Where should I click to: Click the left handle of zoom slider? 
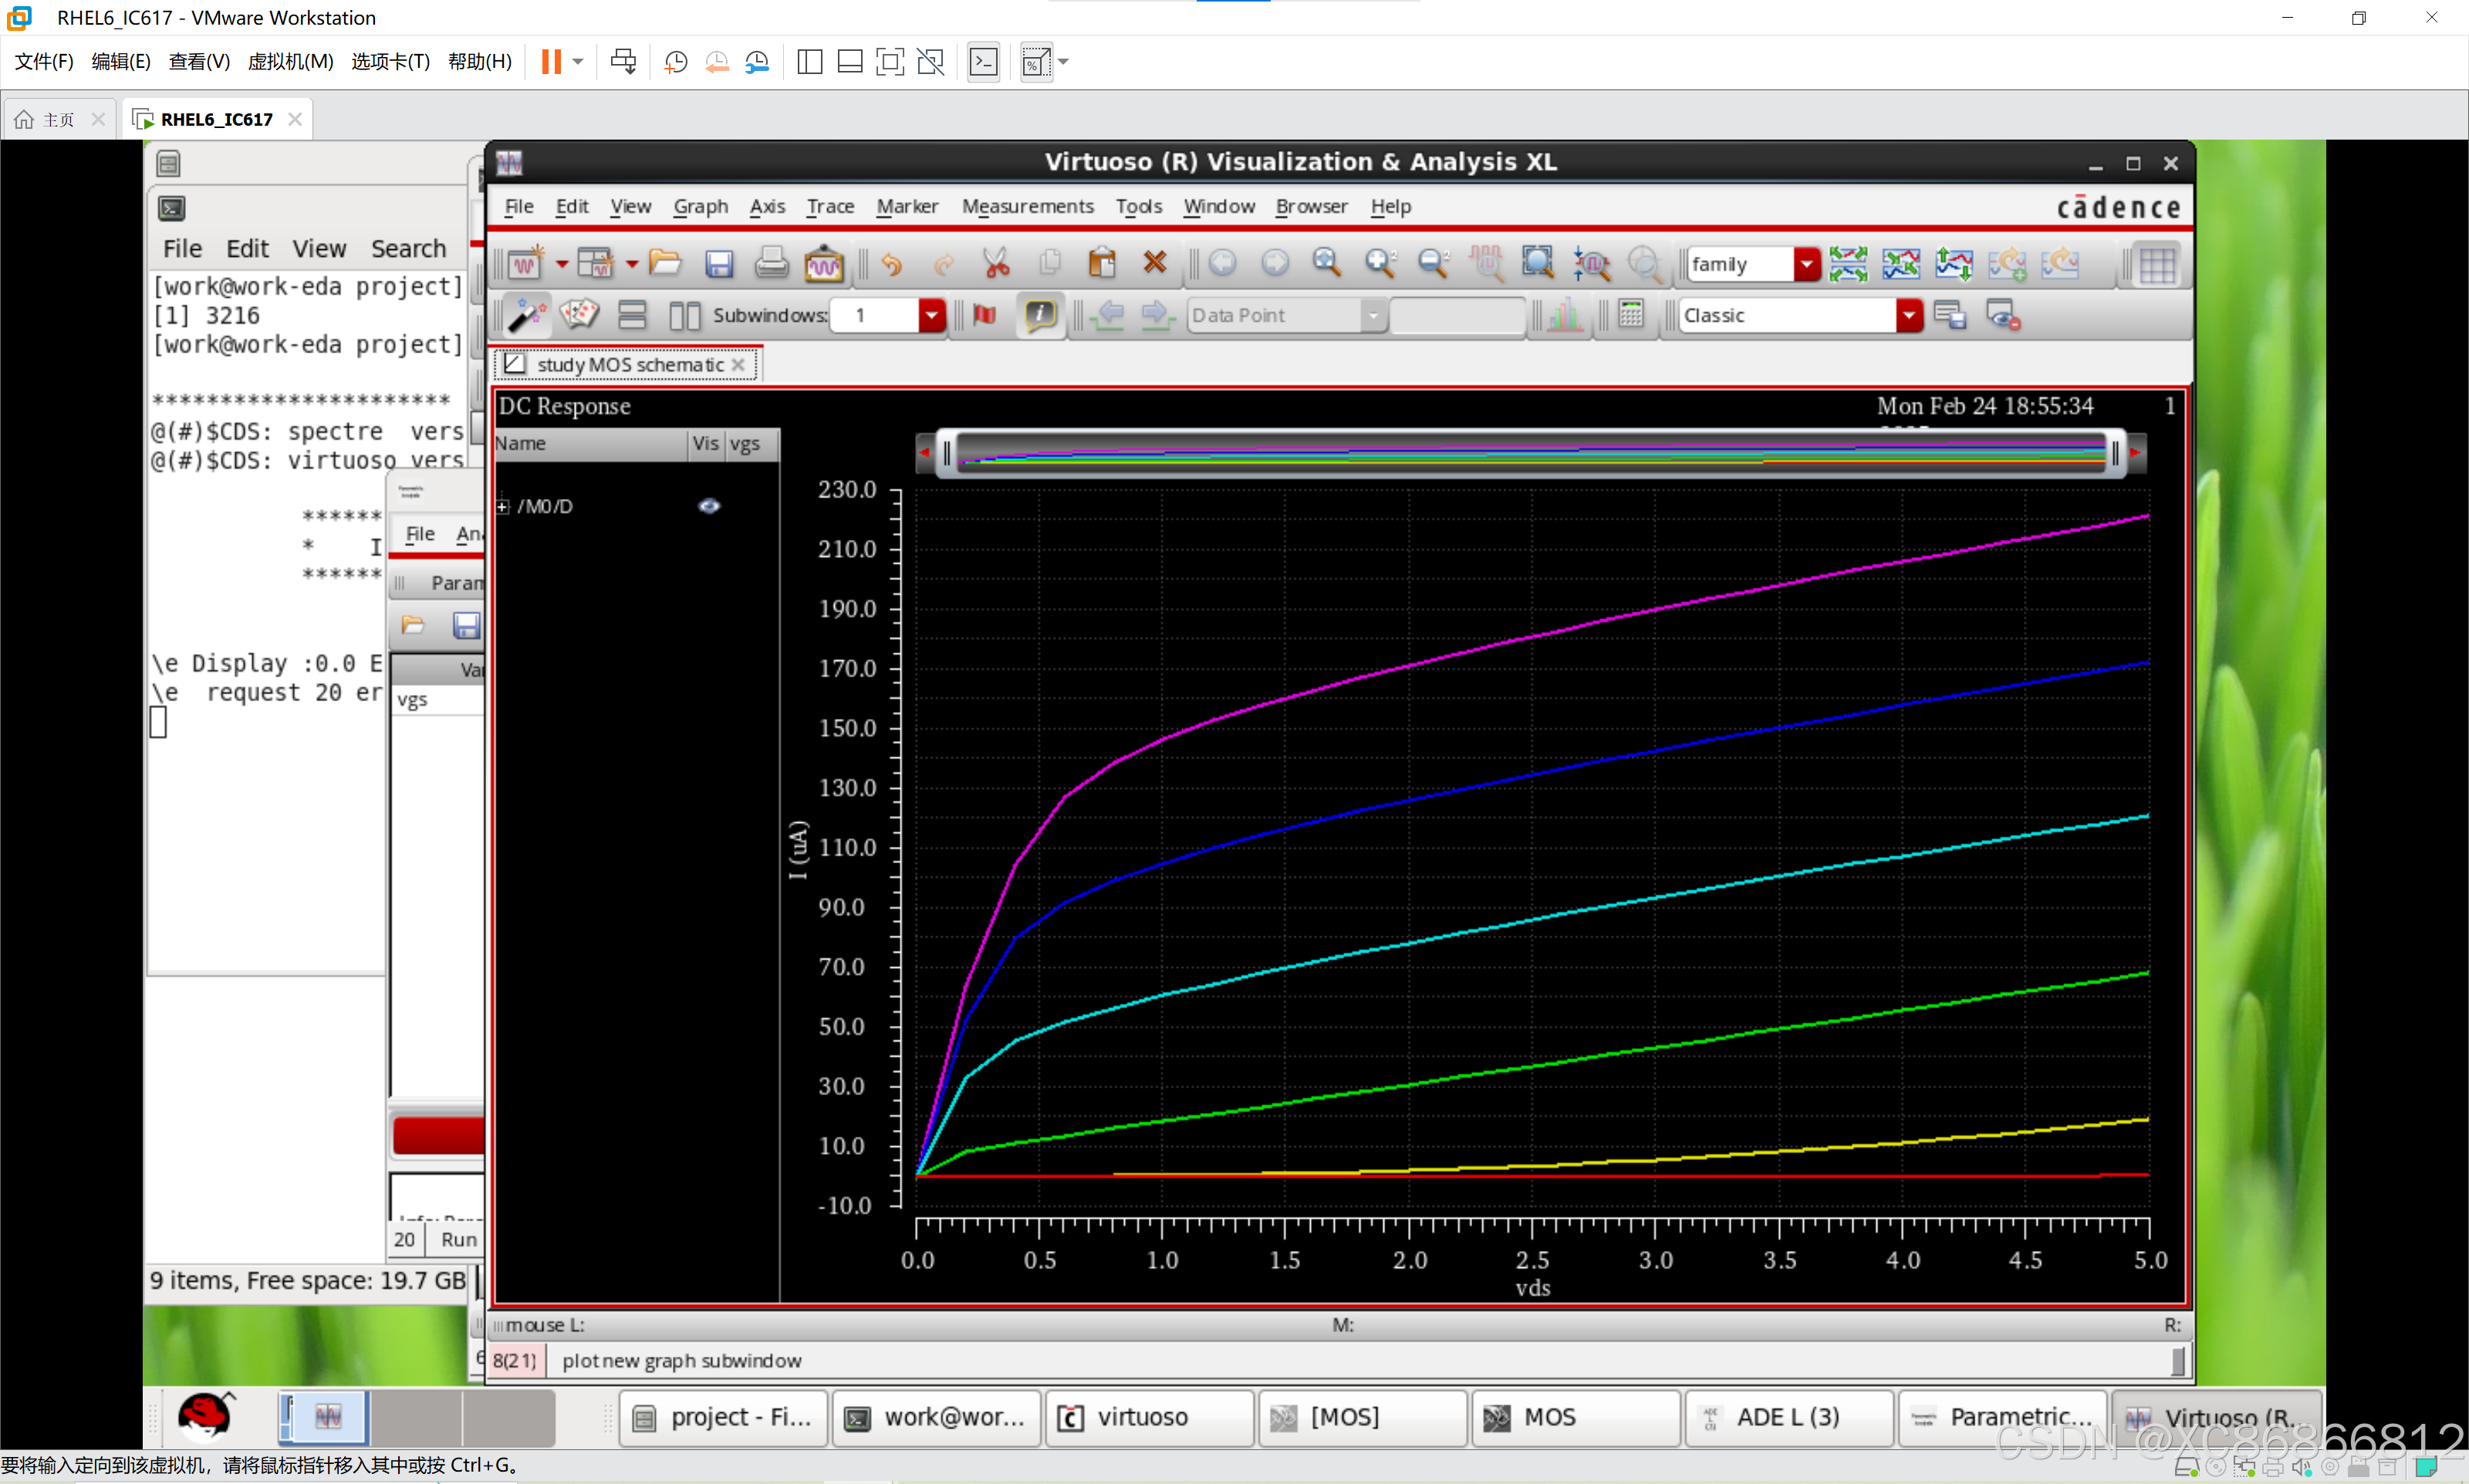click(x=946, y=454)
